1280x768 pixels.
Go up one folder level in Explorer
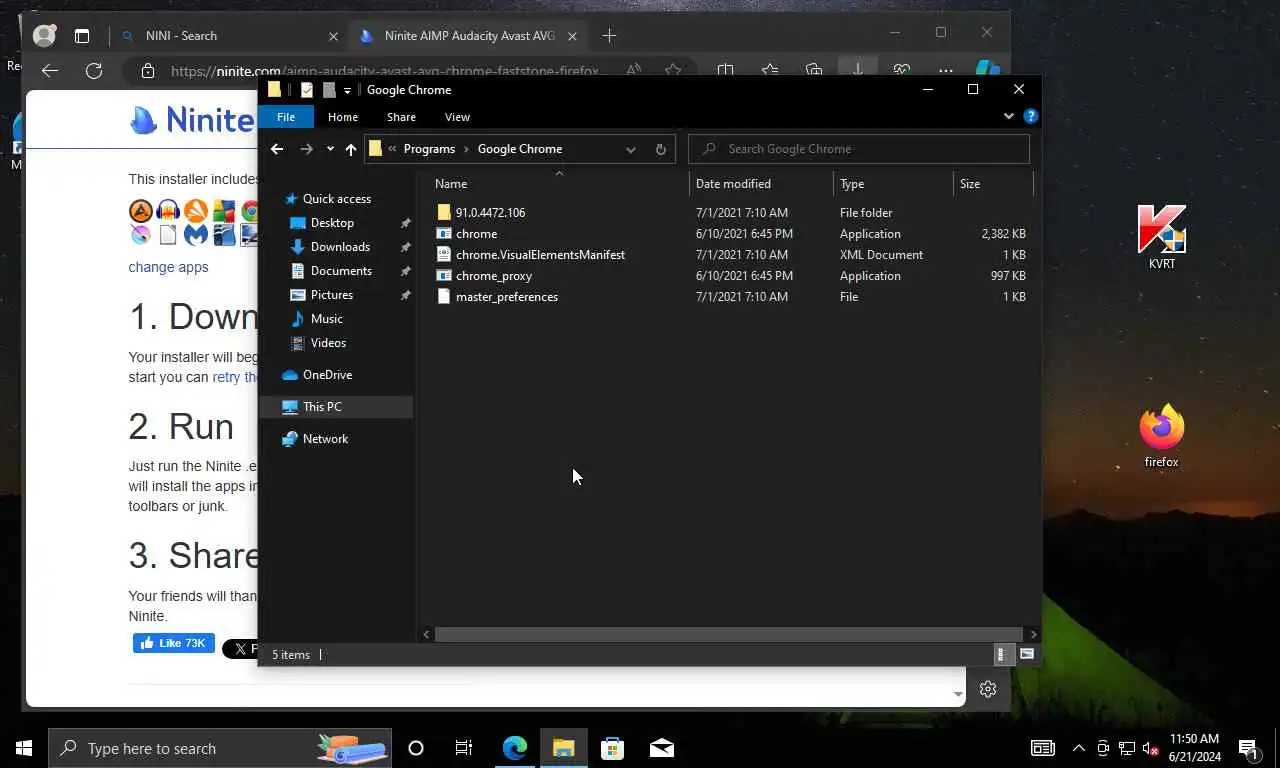click(x=351, y=149)
